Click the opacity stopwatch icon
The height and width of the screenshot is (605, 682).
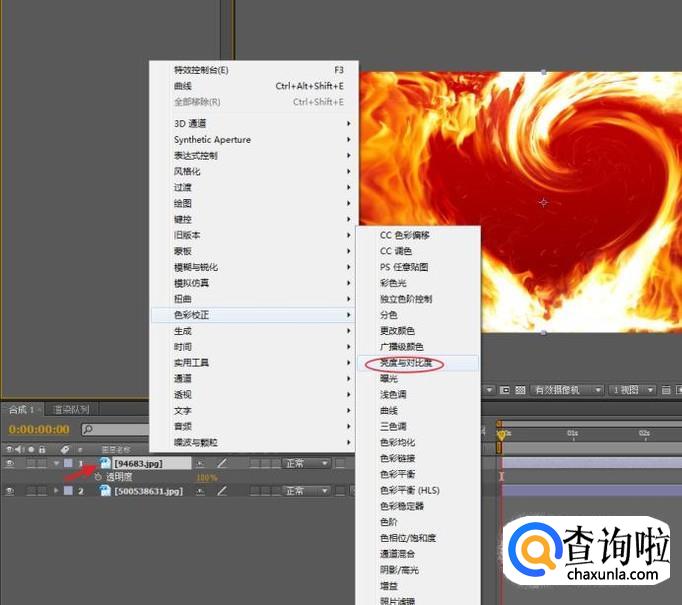(98, 477)
